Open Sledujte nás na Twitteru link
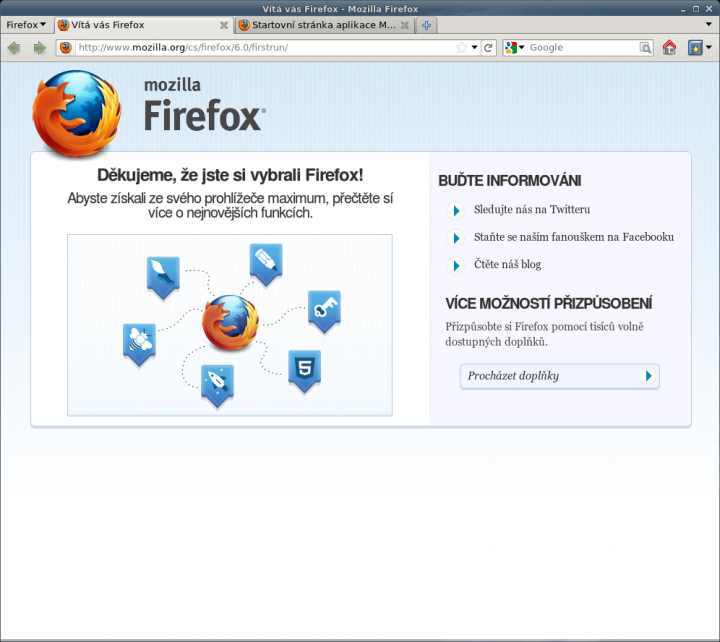720x642 pixels. pyautogui.click(x=532, y=209)
